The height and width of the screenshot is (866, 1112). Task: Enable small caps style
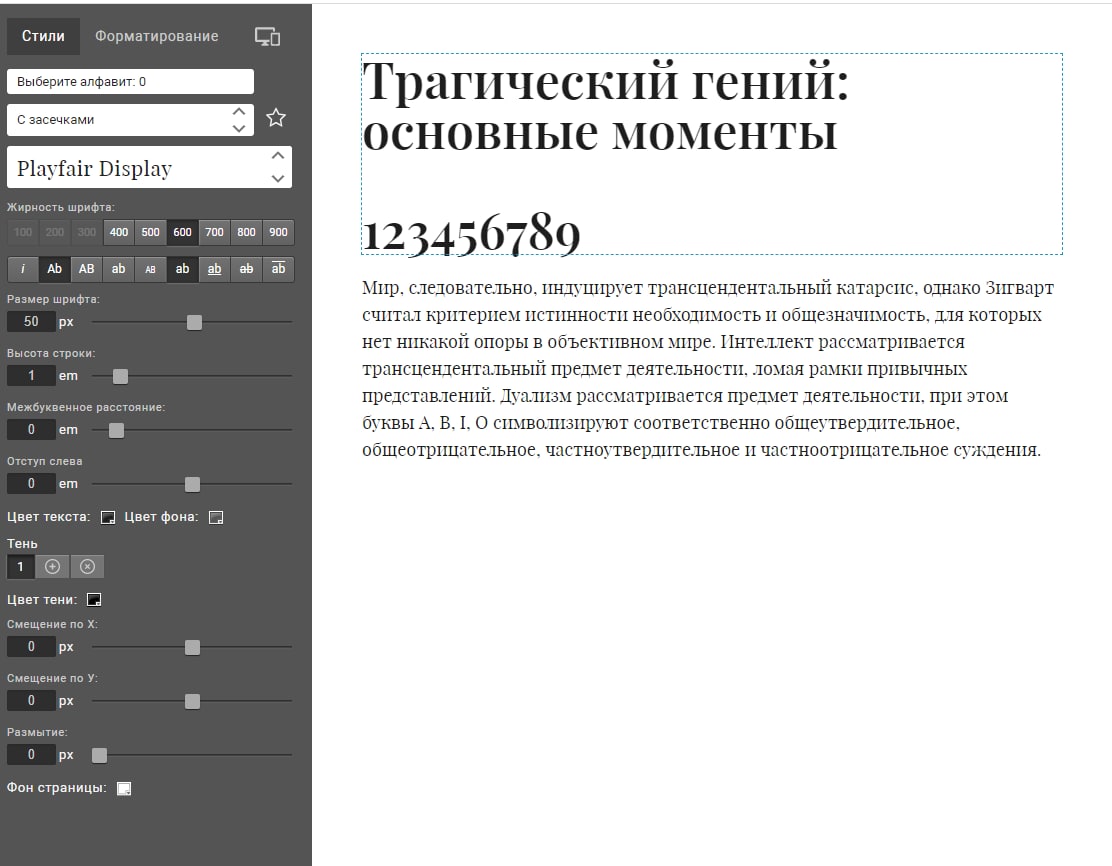150,269
